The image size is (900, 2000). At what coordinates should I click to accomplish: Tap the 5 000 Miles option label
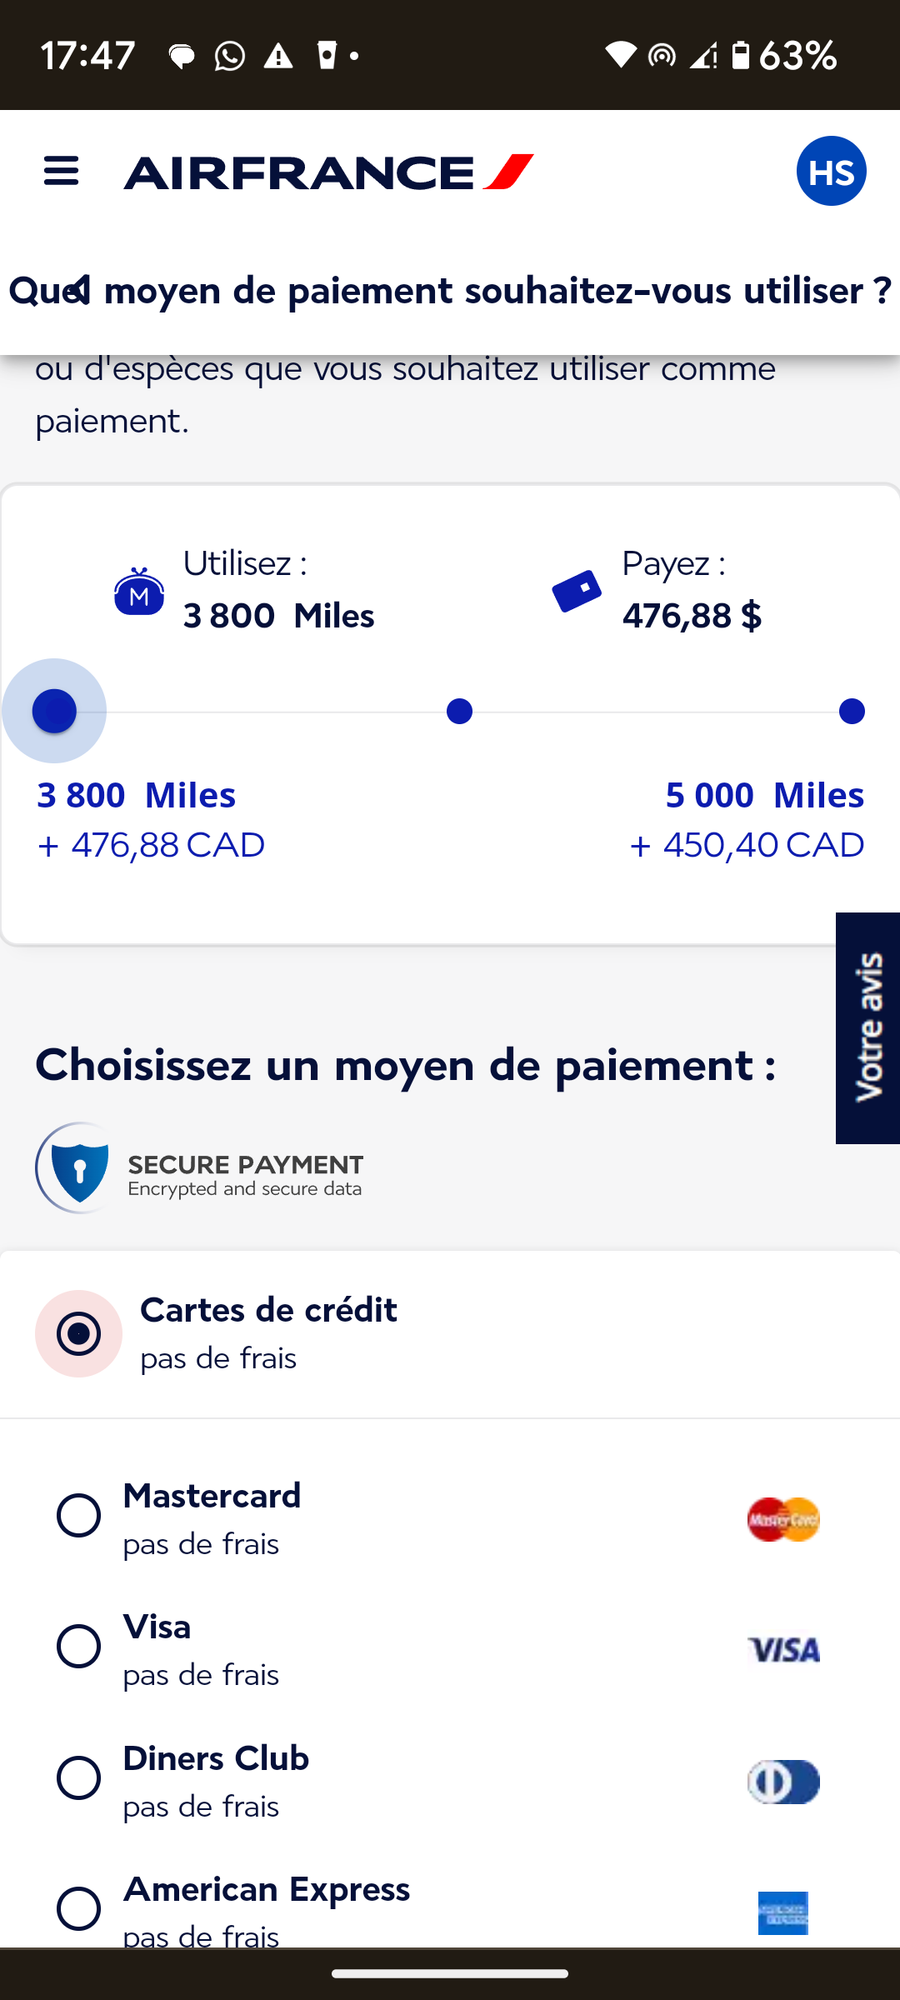(764, 795)
